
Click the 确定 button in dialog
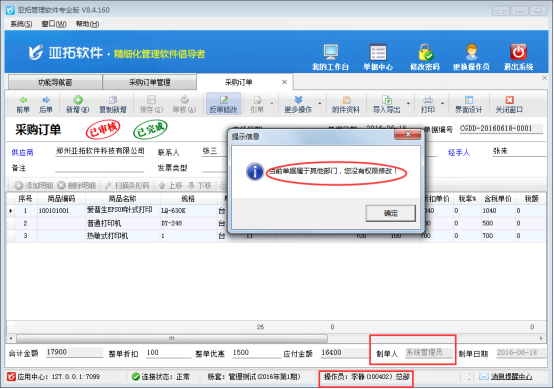(x=391, y=213)
